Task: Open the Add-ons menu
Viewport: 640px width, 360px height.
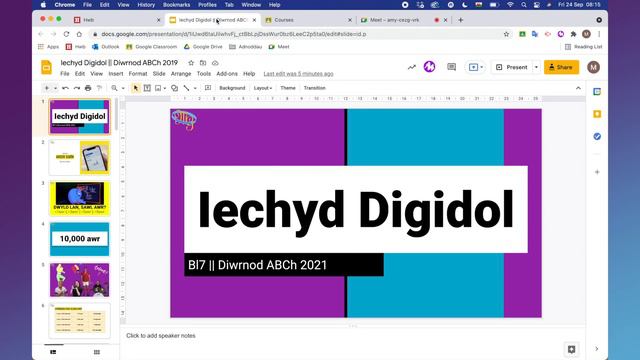Action: pyautogui.click(x=227, y=74)
